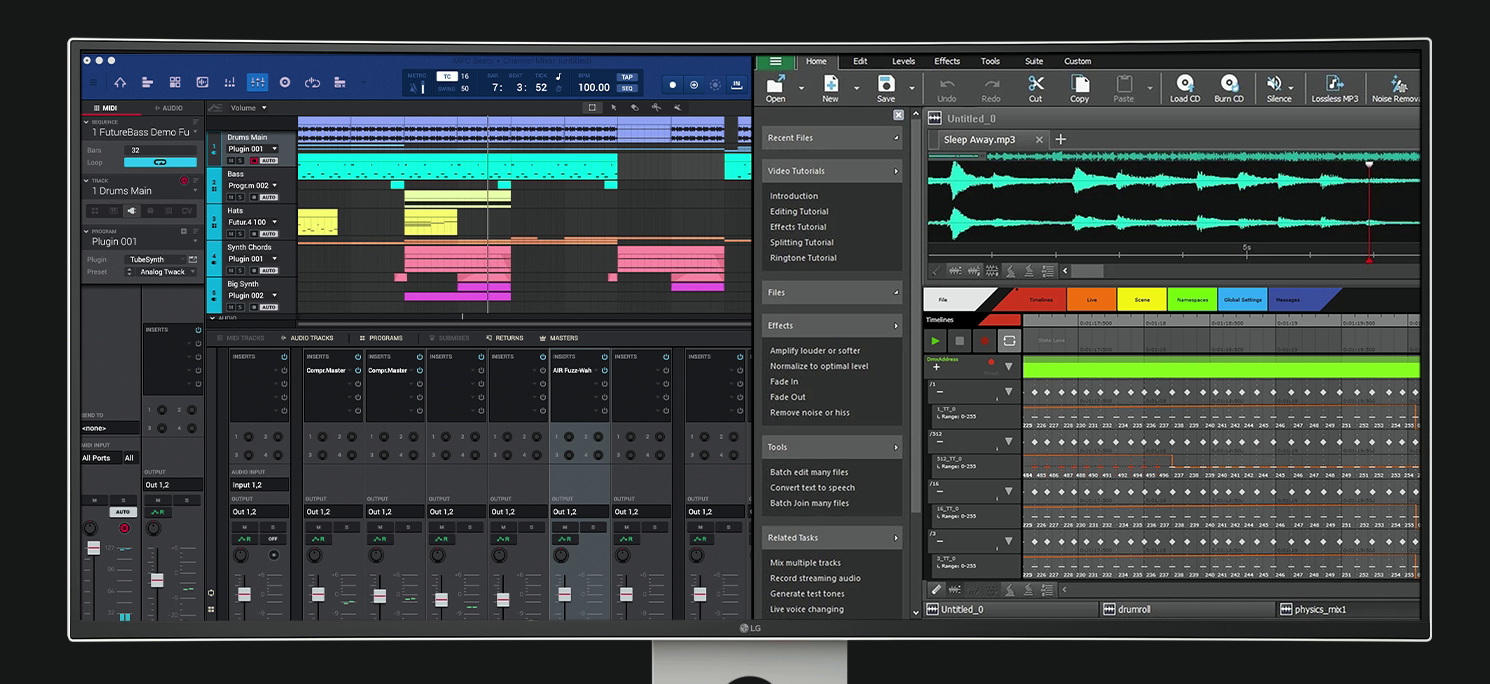Screen dimensions: 1490x684
Task: Open the Volume automation dropdown
Action: (x=248, y=108)
